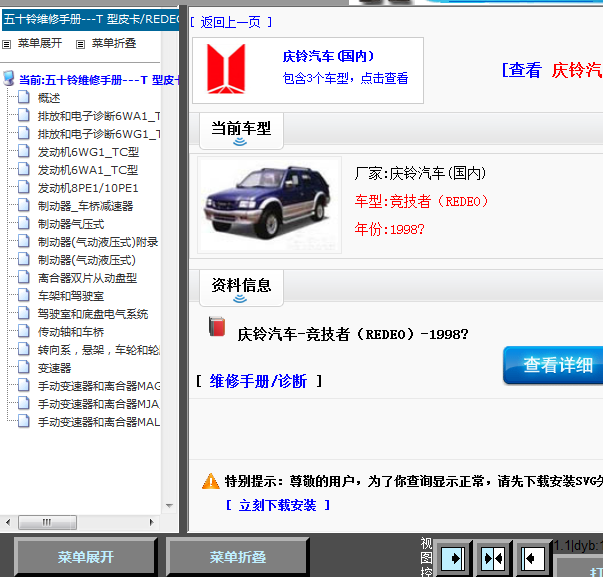Open 手动变速器和离合器MAL entry
Viewport: 603px width, 577px height.
[99, 422]
